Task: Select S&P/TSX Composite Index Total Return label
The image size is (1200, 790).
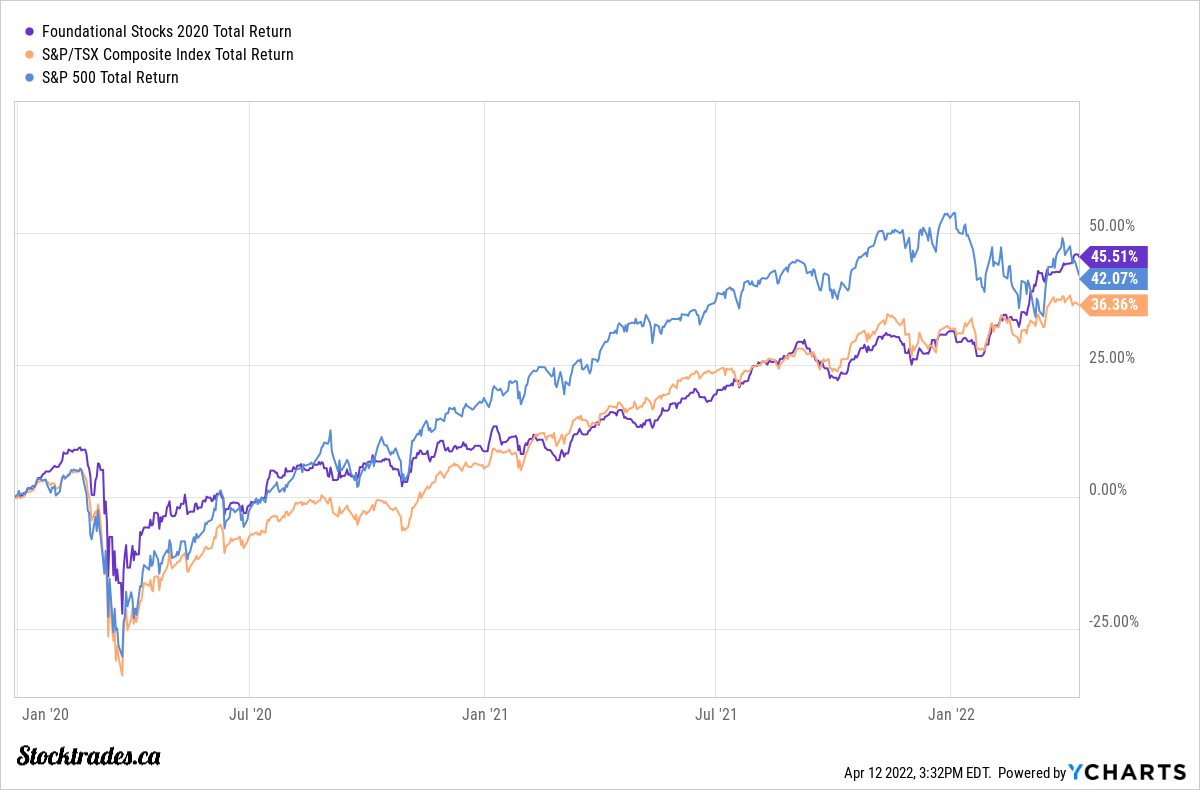Action: [168, 55]
